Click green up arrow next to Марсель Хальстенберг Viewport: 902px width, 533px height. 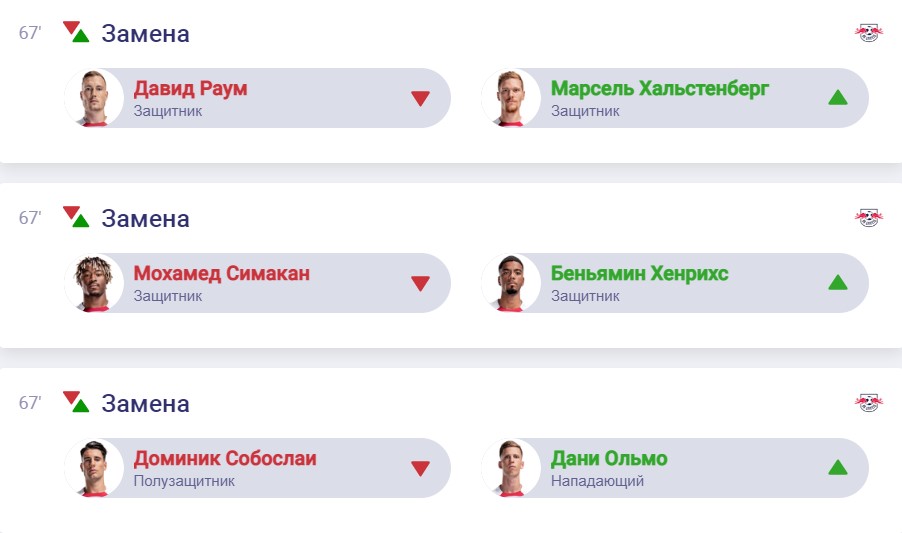pyautogui.click(x=837, y=98)
